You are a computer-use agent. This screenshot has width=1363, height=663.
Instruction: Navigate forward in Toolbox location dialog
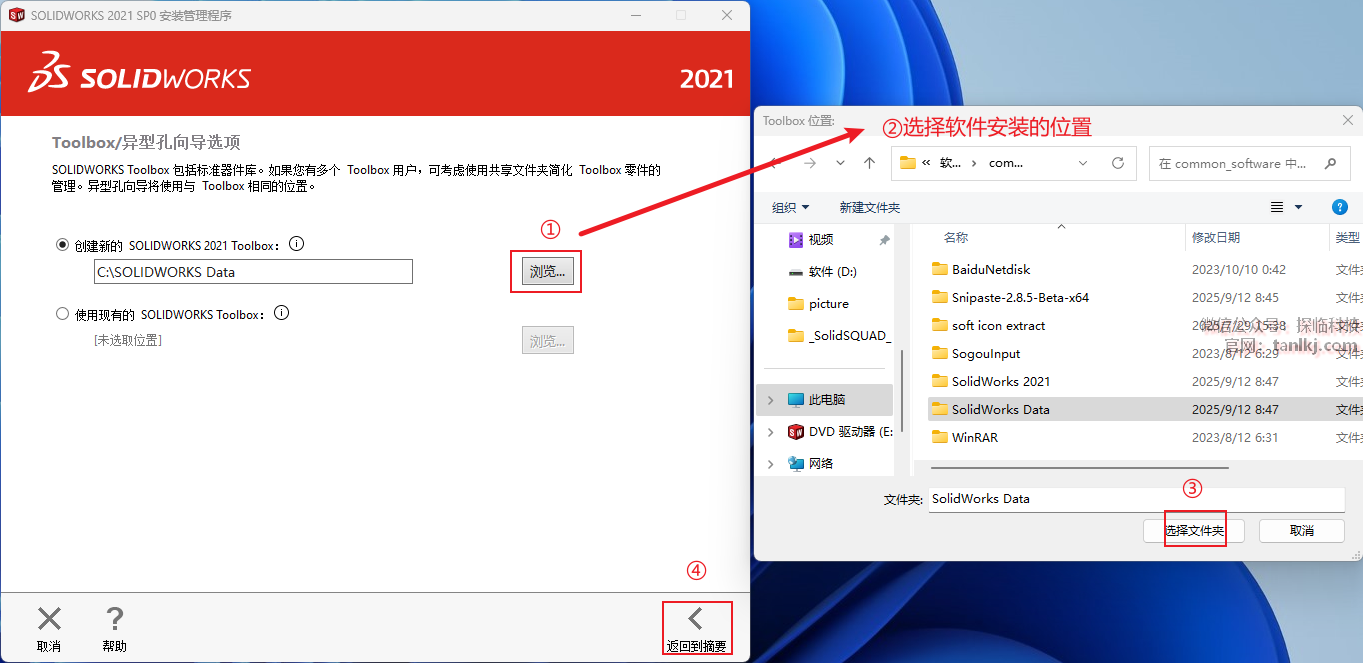(x=810, y=163)
